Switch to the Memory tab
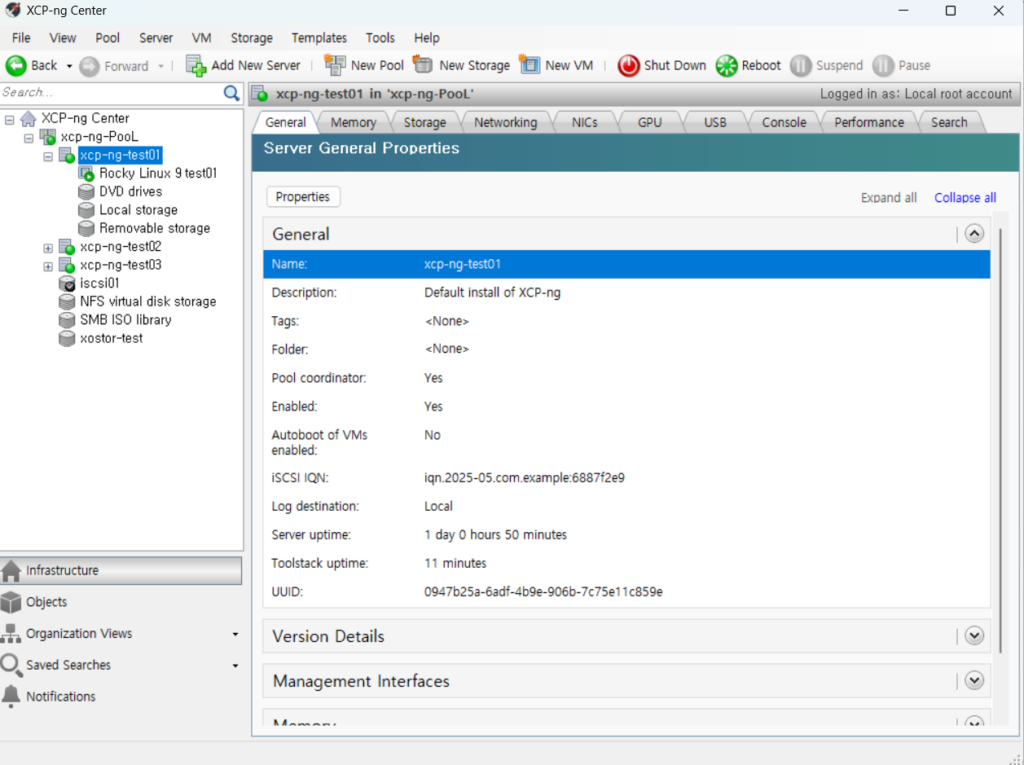Screen dimensions: 1024x765 (353, 122)
